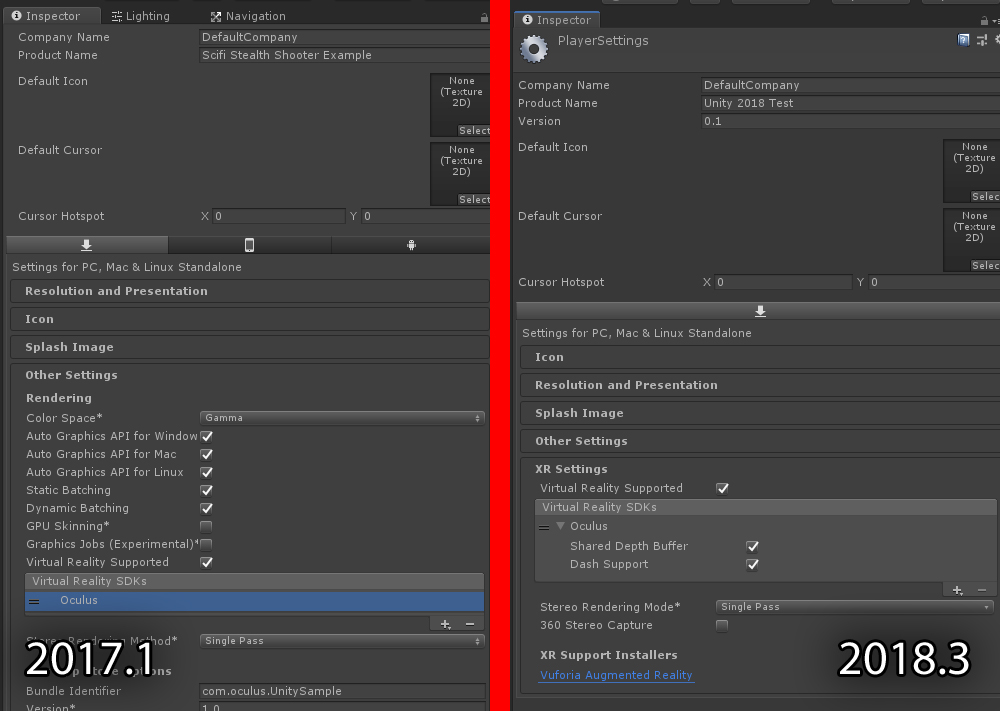1000x711 pixels.
Task: Click the plus icon below Dash Support in 2018 panel
Action: 958,590
